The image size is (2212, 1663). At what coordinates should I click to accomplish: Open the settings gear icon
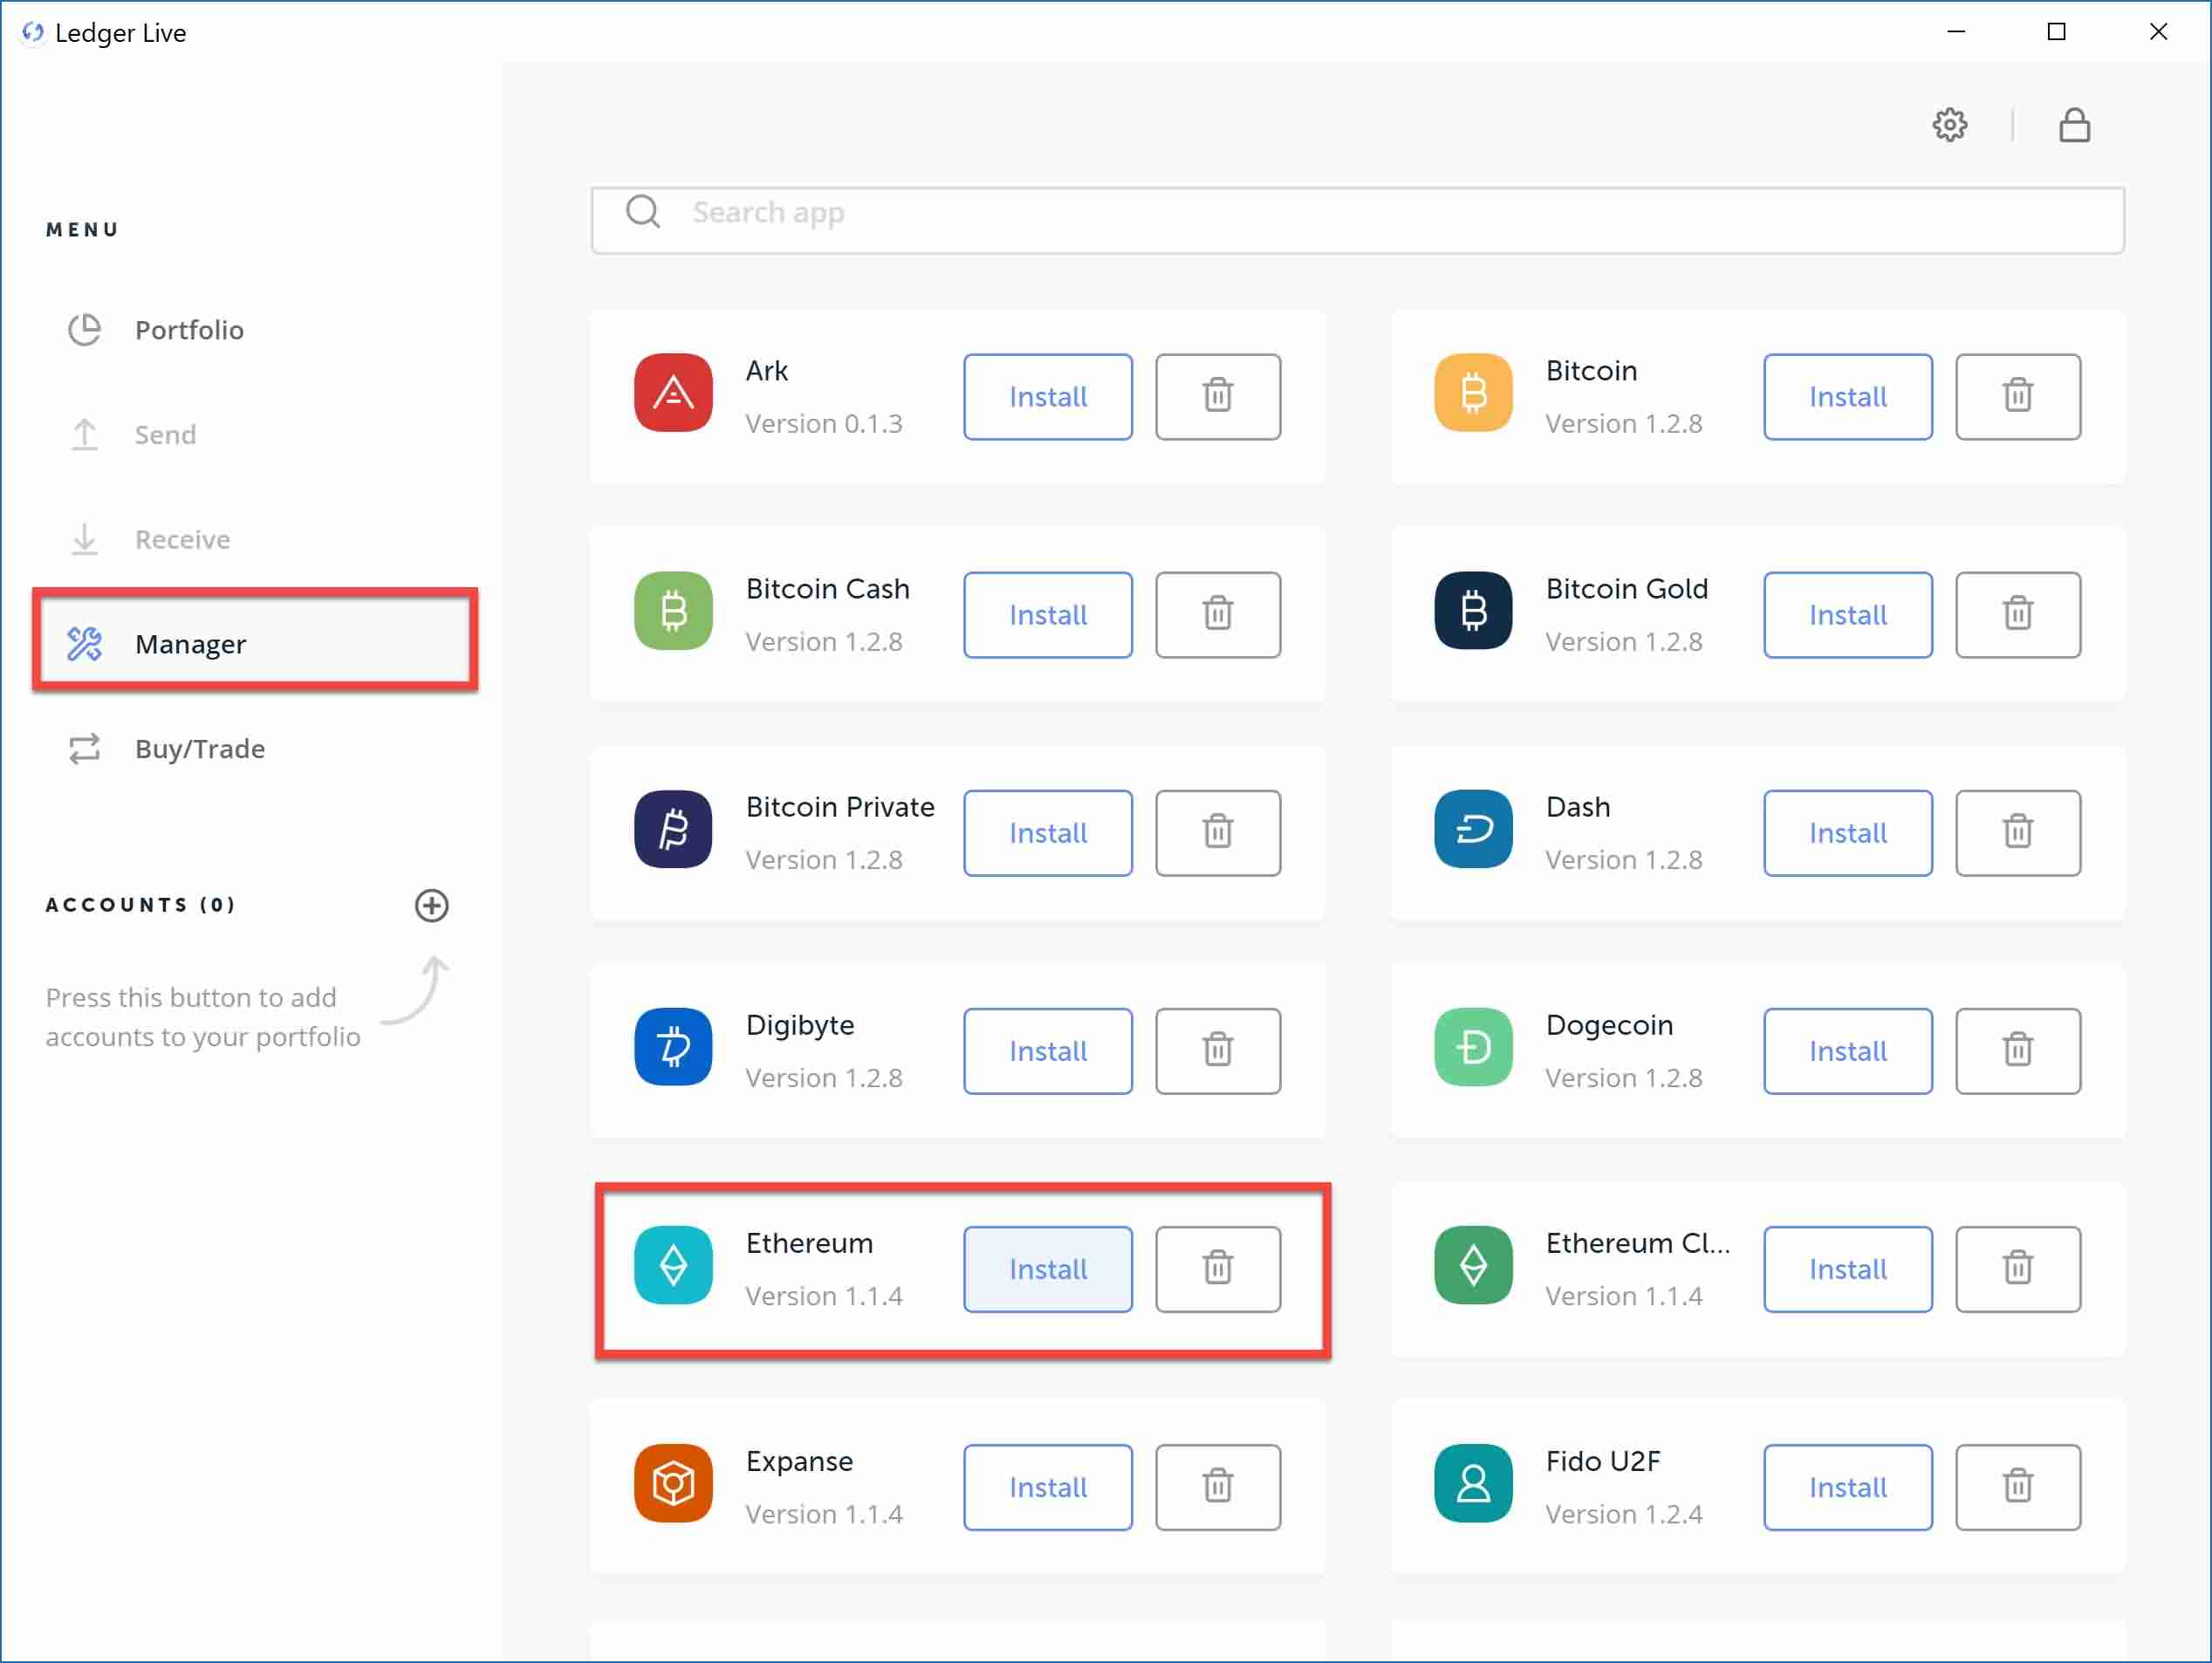tap(1949, 125)
